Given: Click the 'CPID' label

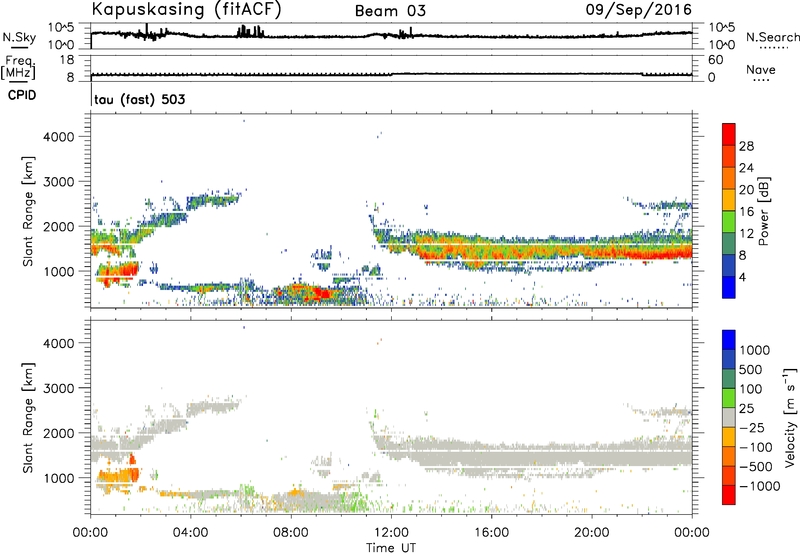Looking at the screenshot, I should point(22,95).
